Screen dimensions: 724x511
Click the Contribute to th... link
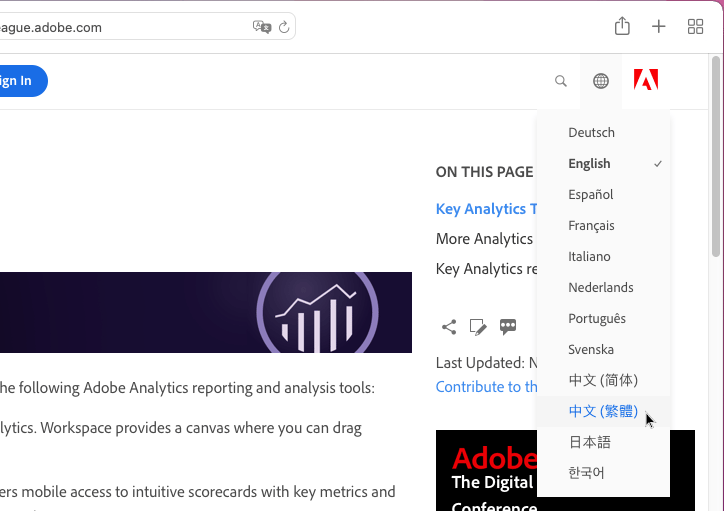point(486,387)
